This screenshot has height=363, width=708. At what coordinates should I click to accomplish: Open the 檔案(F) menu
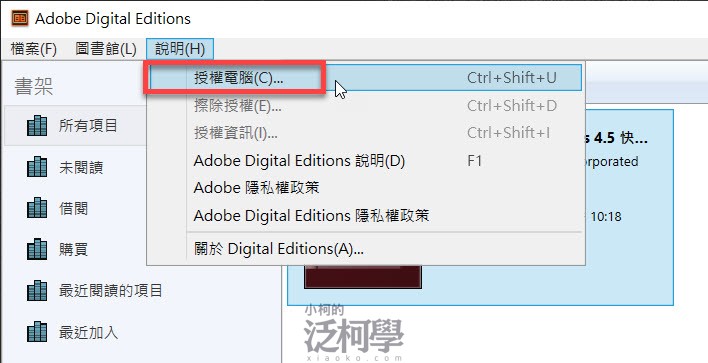point(33,48)
